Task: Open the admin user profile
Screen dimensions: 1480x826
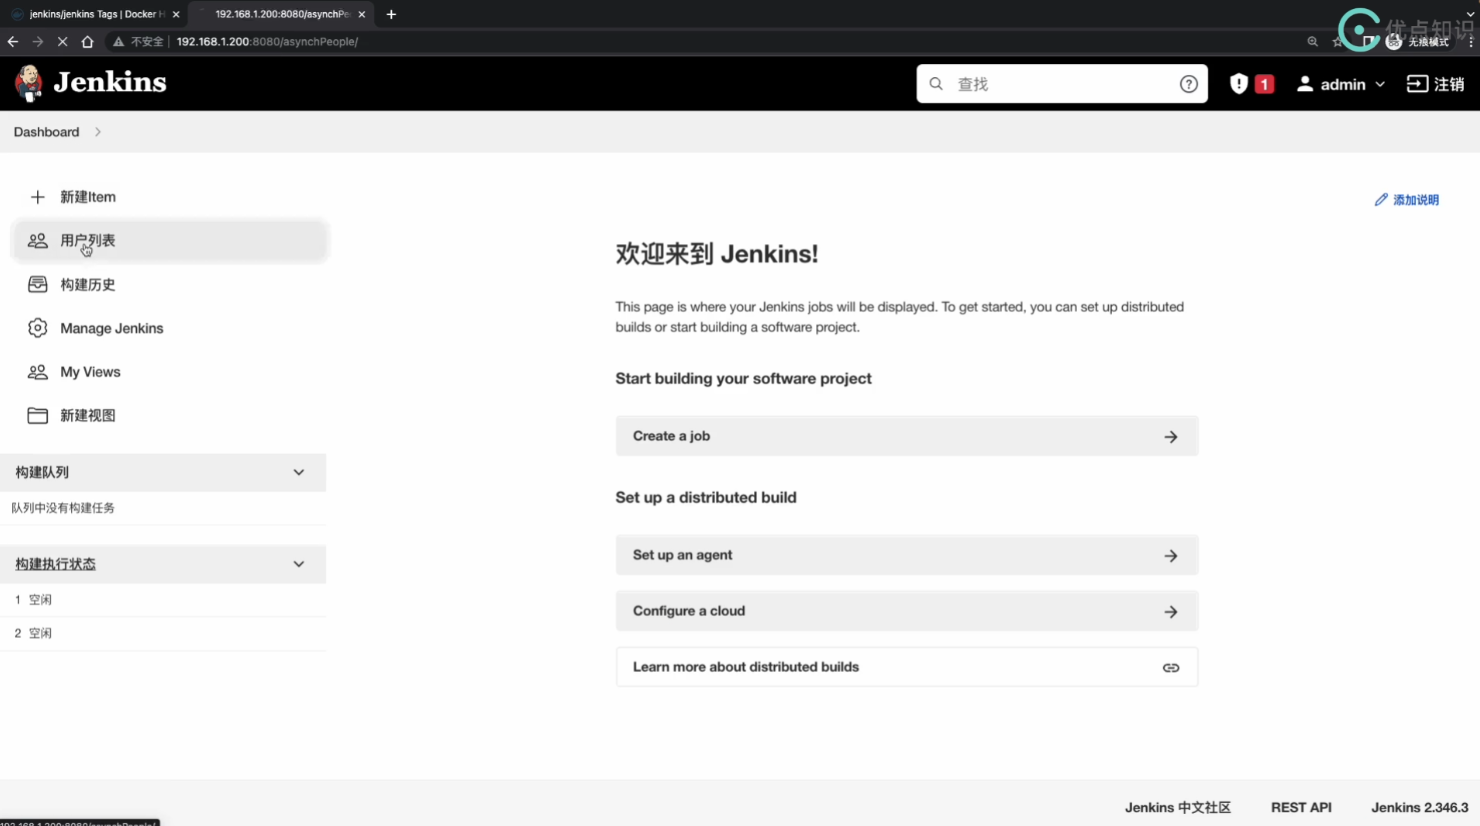Action: tap(1331, 84)
